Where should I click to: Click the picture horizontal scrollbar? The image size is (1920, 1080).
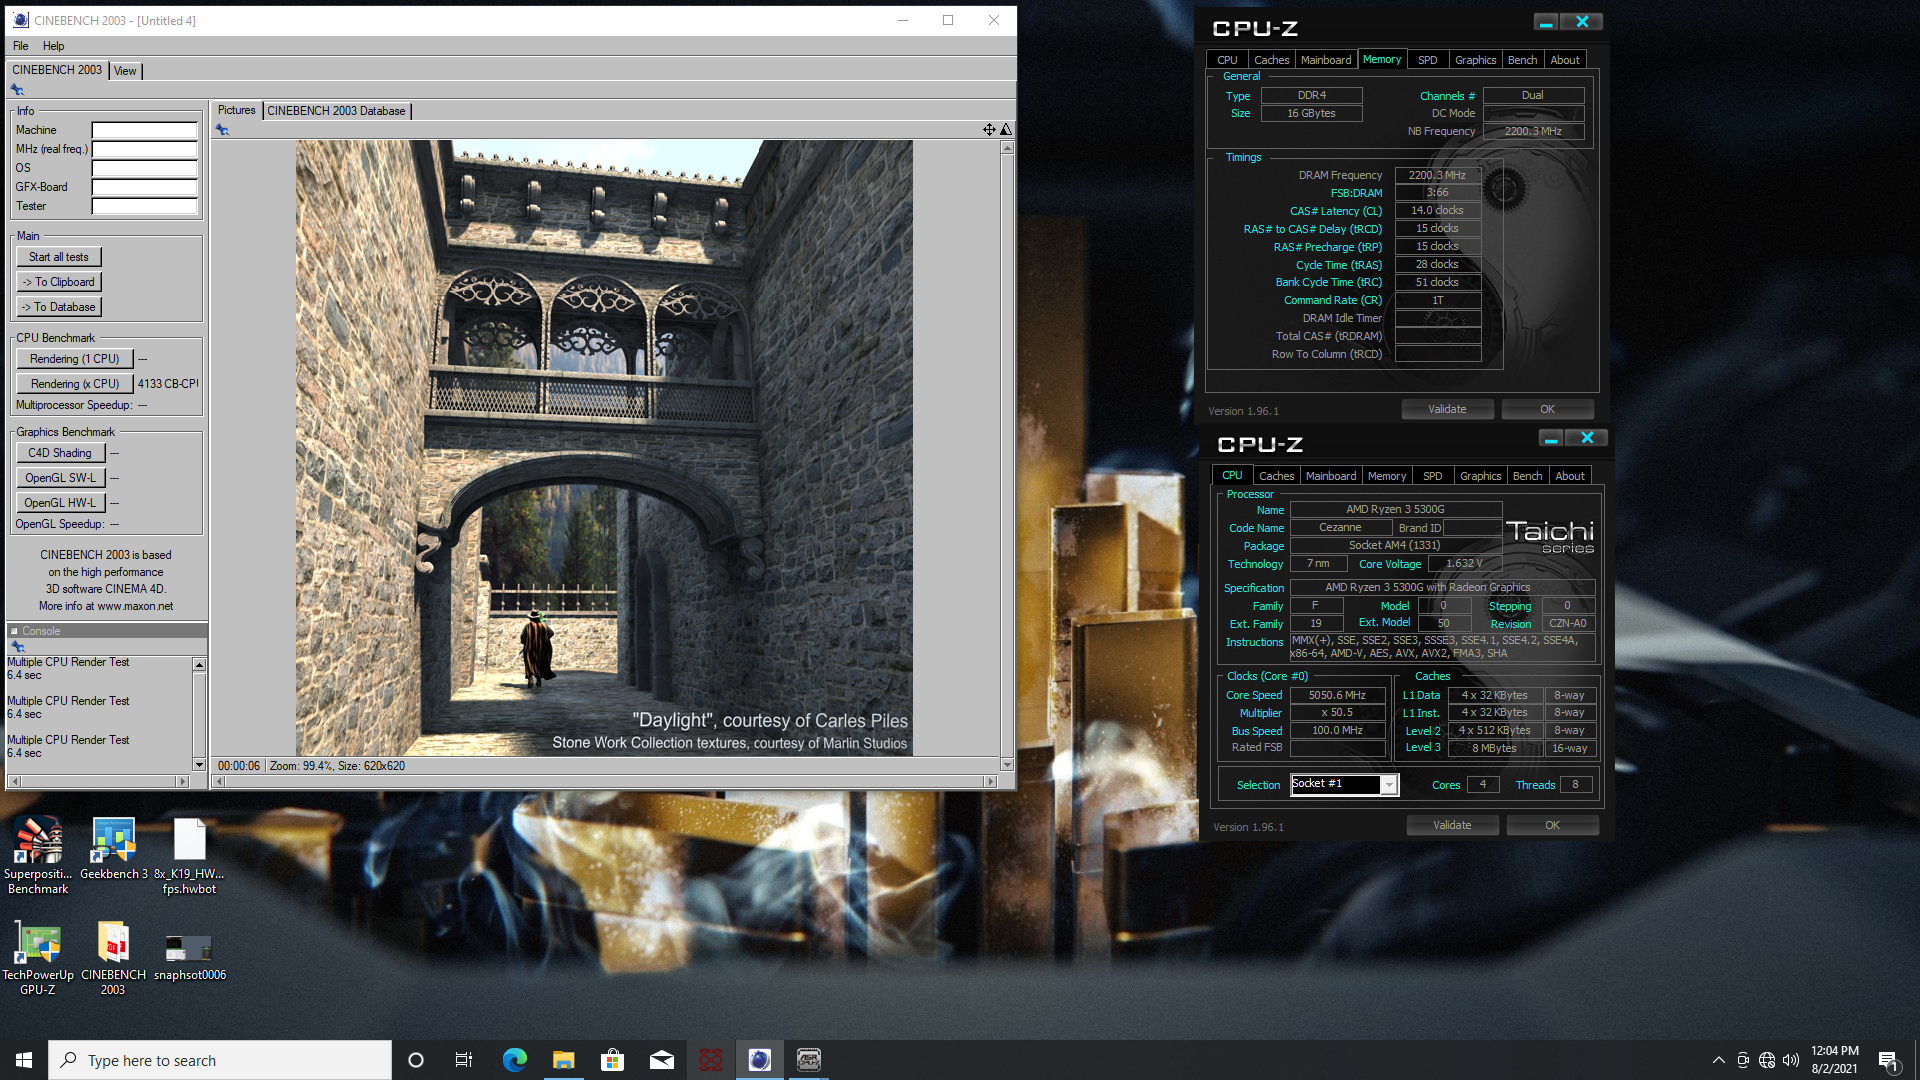[x=604, y=782]
